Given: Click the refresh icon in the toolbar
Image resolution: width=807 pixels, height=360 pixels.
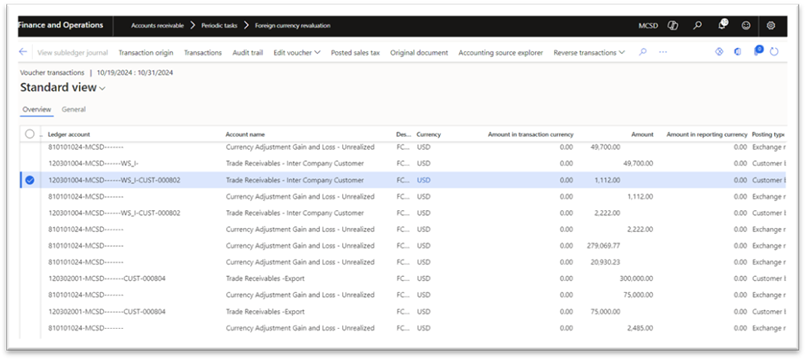Looking at the screenshot, I should tap(774, 52).
